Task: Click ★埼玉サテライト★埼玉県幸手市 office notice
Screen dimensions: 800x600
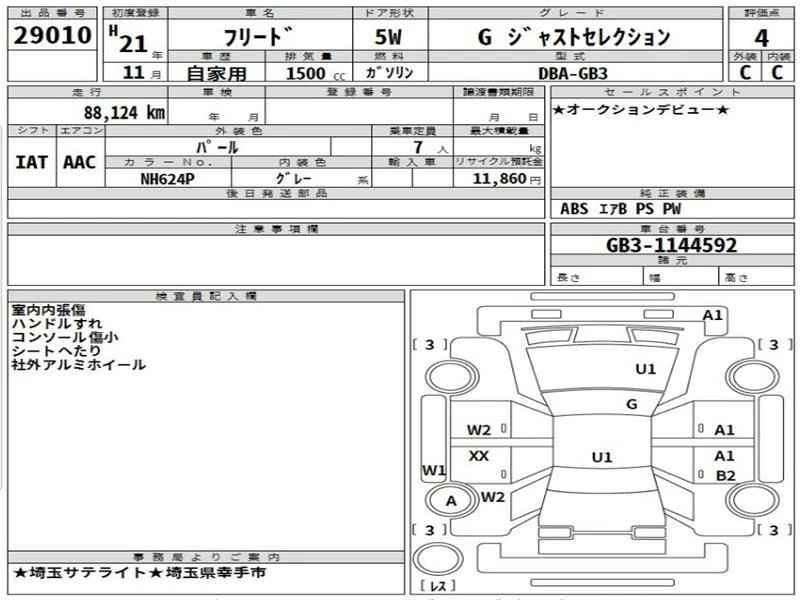Action: (x=139, y=572)
